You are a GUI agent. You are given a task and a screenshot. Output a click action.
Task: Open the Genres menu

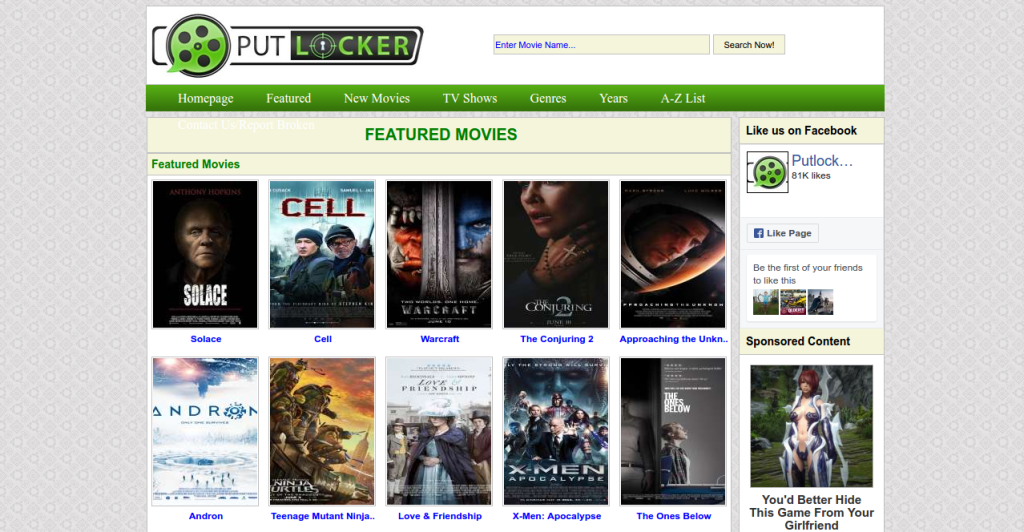point(548,98)
